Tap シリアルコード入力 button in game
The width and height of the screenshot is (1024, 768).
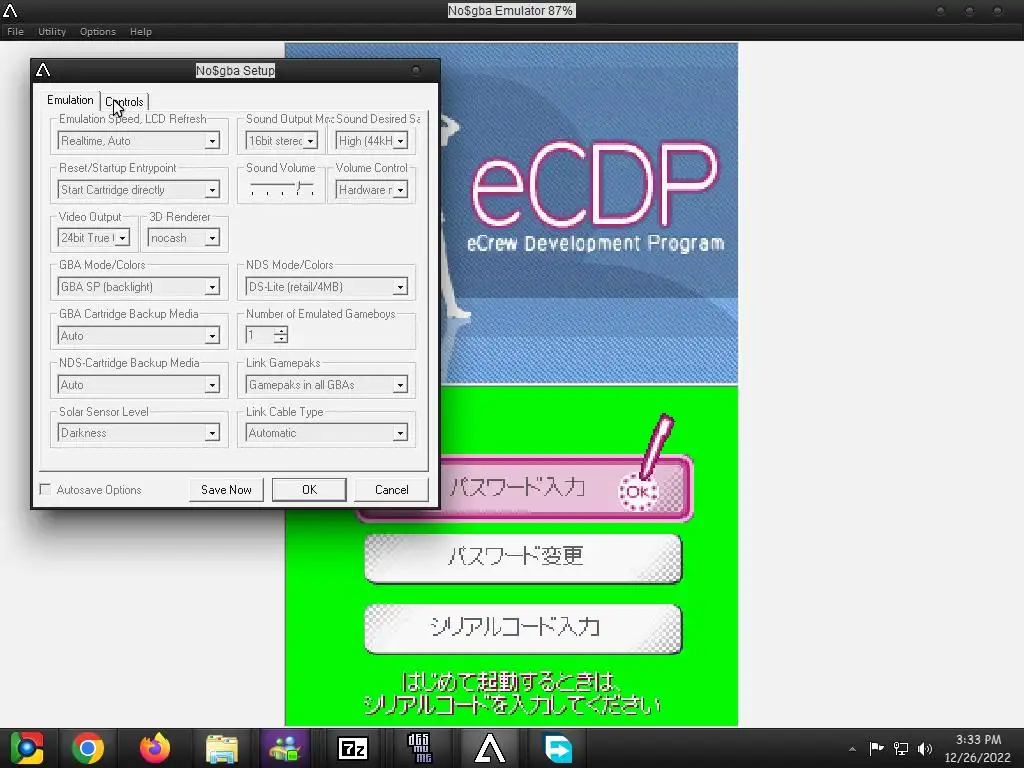[523, 628]
